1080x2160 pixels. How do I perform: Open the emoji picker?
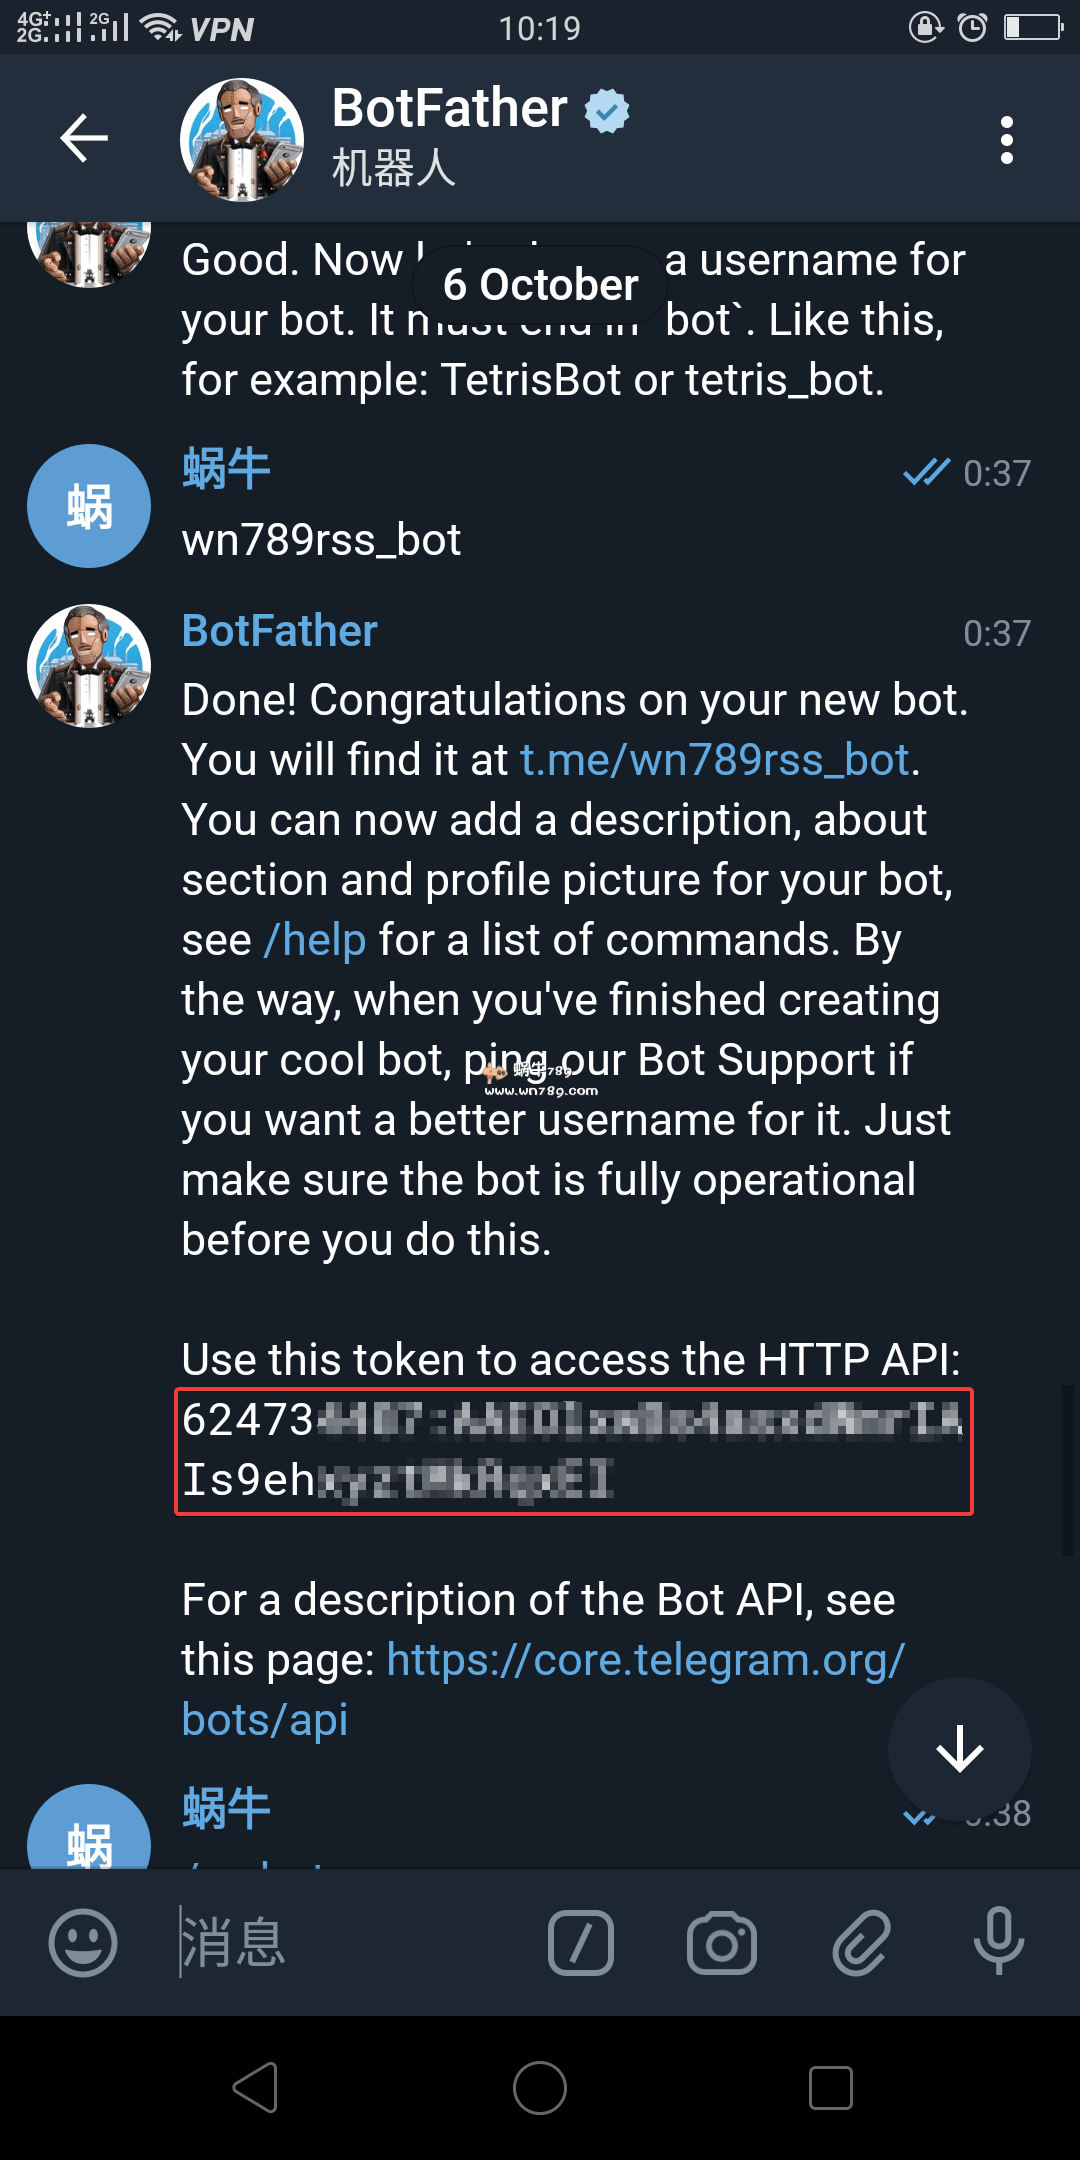(x=83, y=1942)
